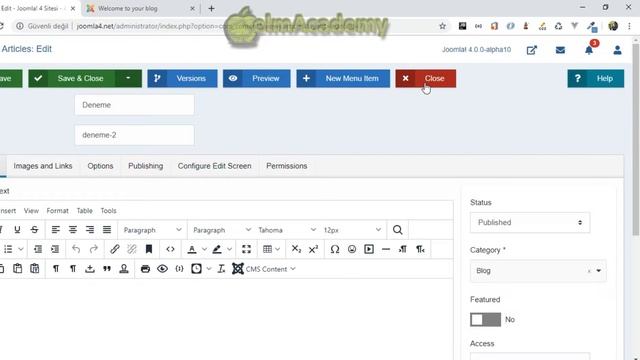
Task: Set left-to-right text direction
Action: pyautogui.click(x=403, y=249)
